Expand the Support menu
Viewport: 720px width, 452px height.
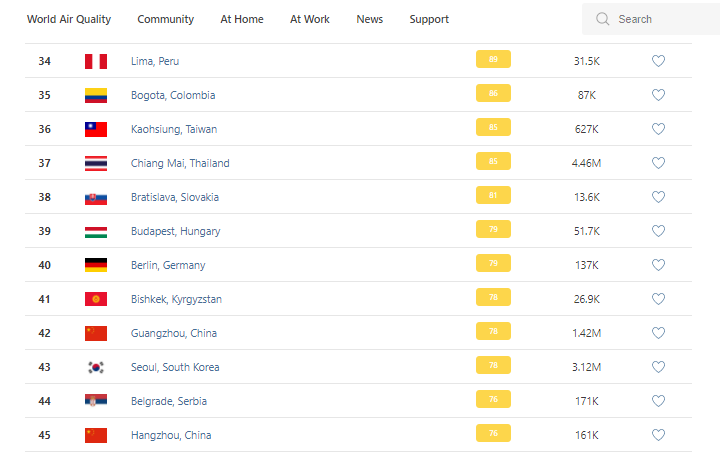tap(429, 19)
